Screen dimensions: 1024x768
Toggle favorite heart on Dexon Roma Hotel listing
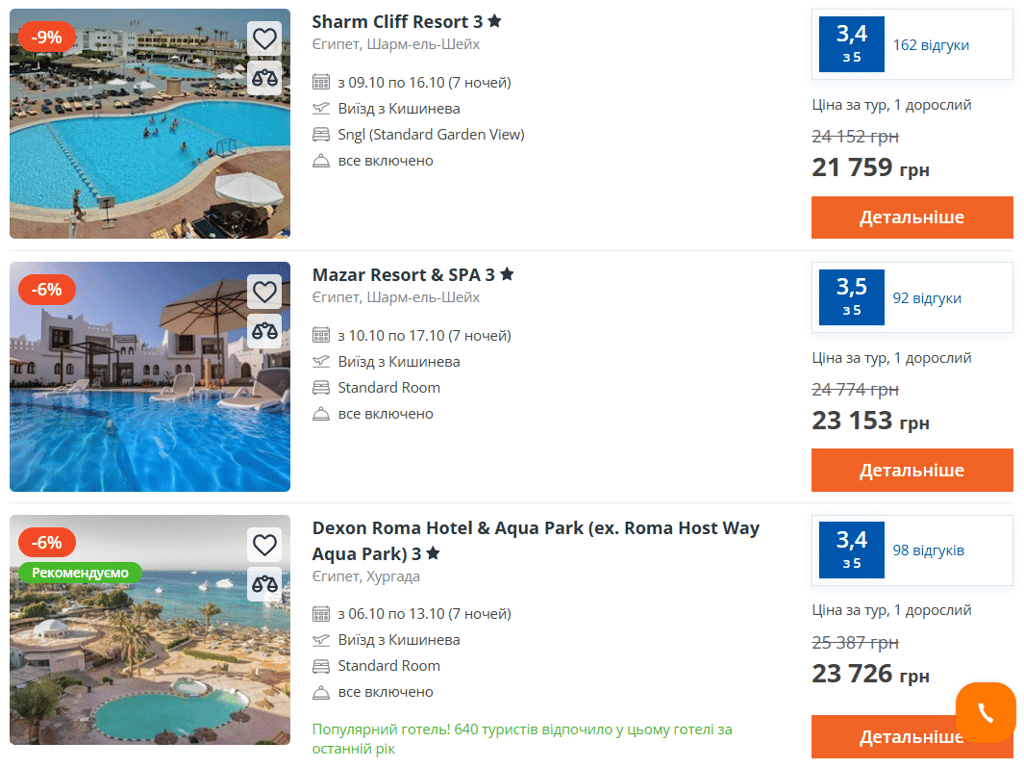click(x=264, y=545)
